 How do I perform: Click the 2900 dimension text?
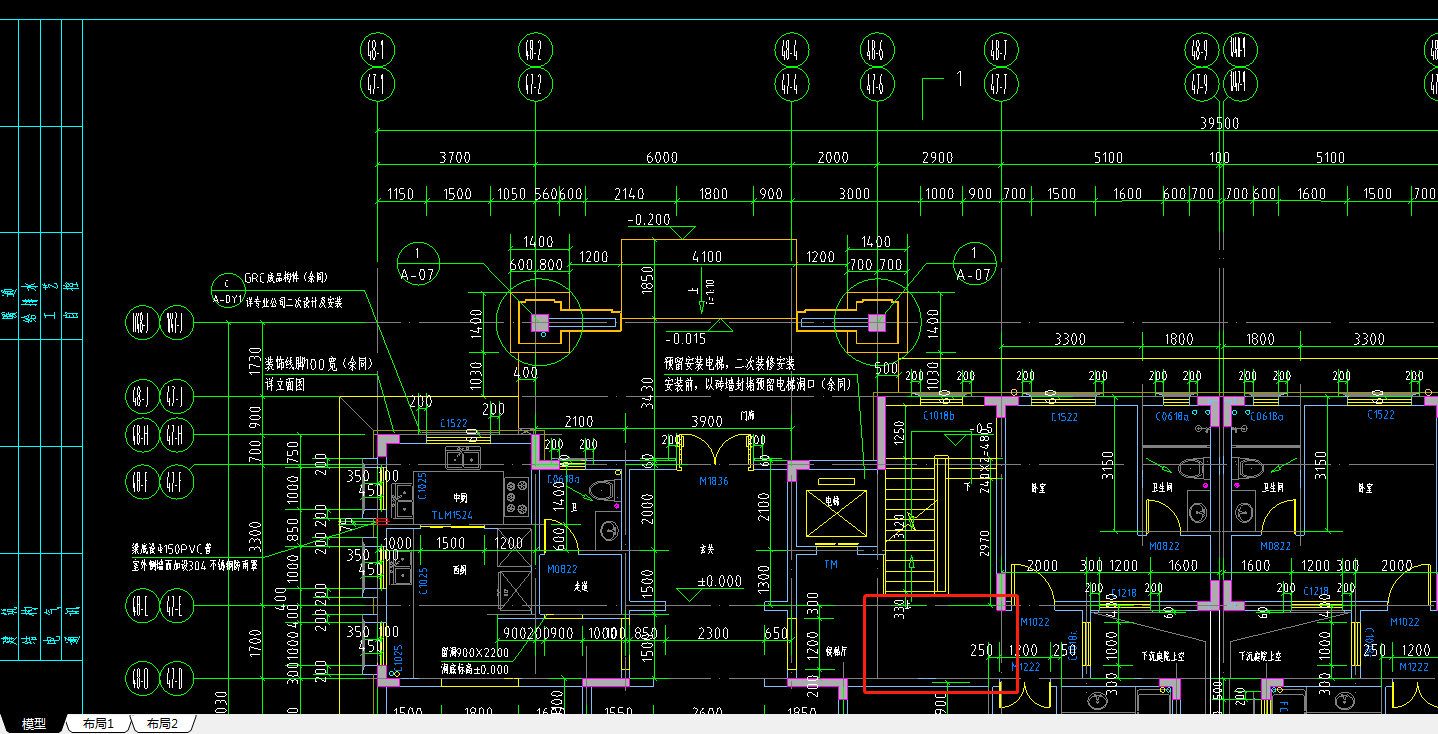[937, 157]
